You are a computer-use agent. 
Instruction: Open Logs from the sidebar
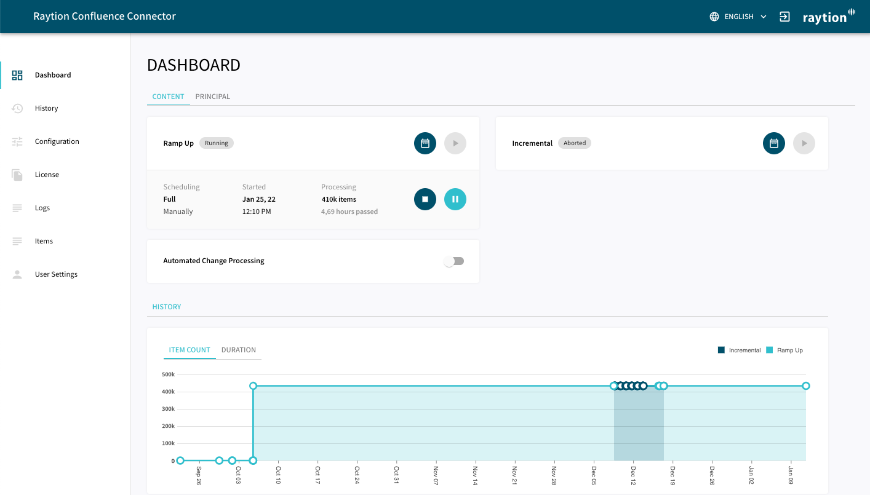point(42,208)
